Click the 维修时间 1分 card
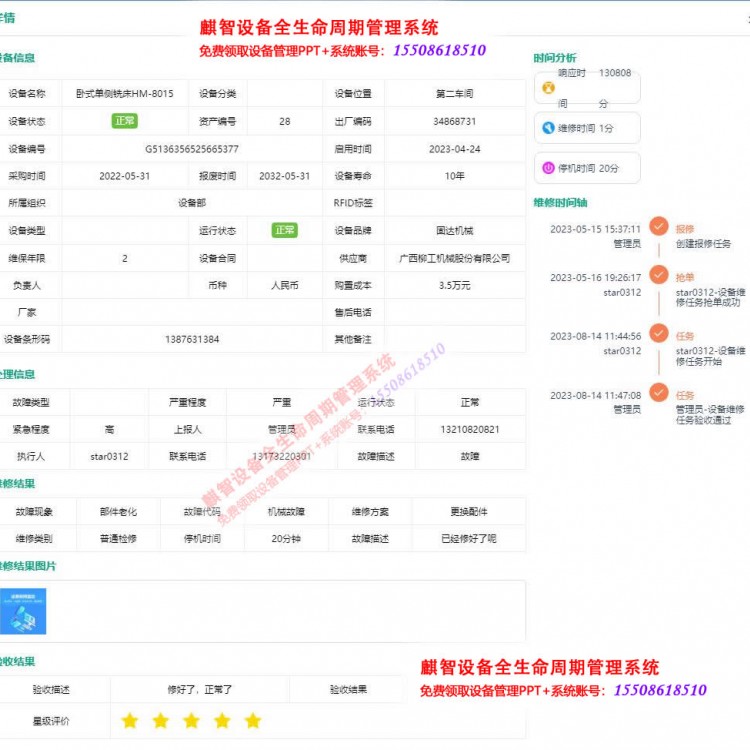This screenshot has width=750, height=750. pos(587,128)
